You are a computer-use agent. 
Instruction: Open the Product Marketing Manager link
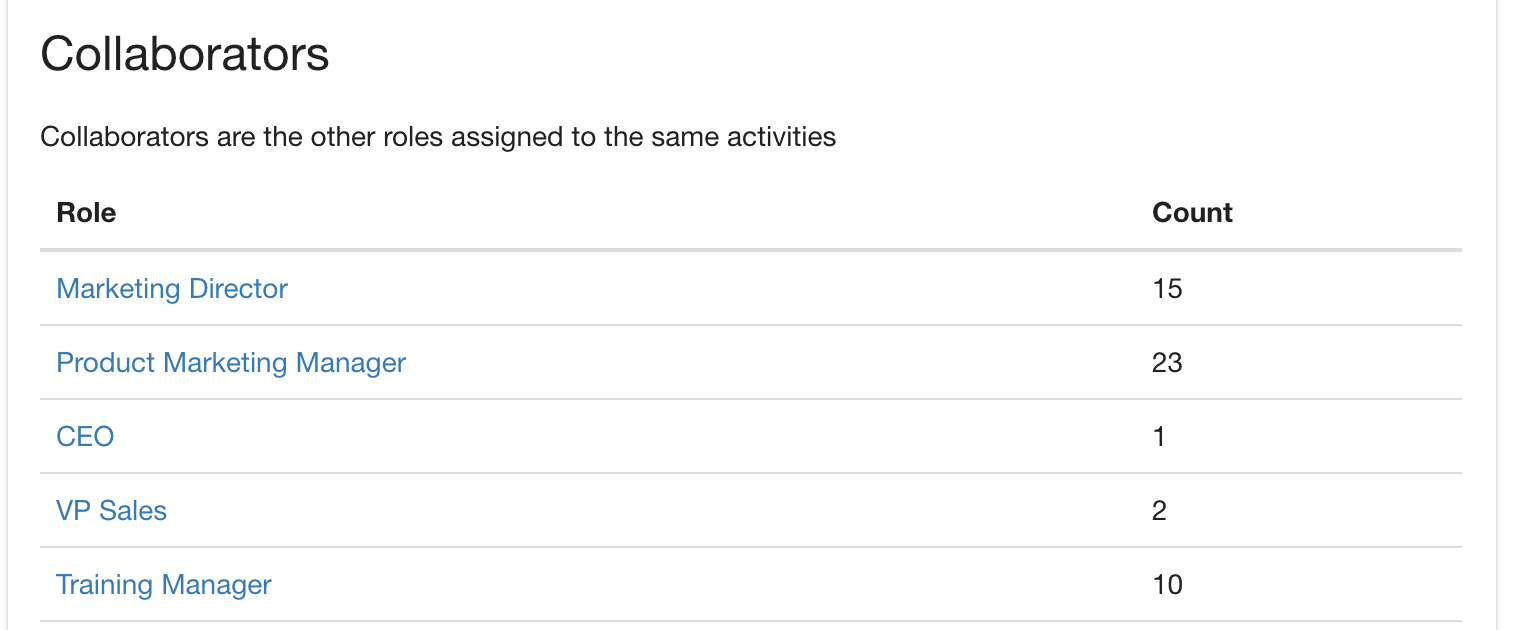click(x=231, y=363)
